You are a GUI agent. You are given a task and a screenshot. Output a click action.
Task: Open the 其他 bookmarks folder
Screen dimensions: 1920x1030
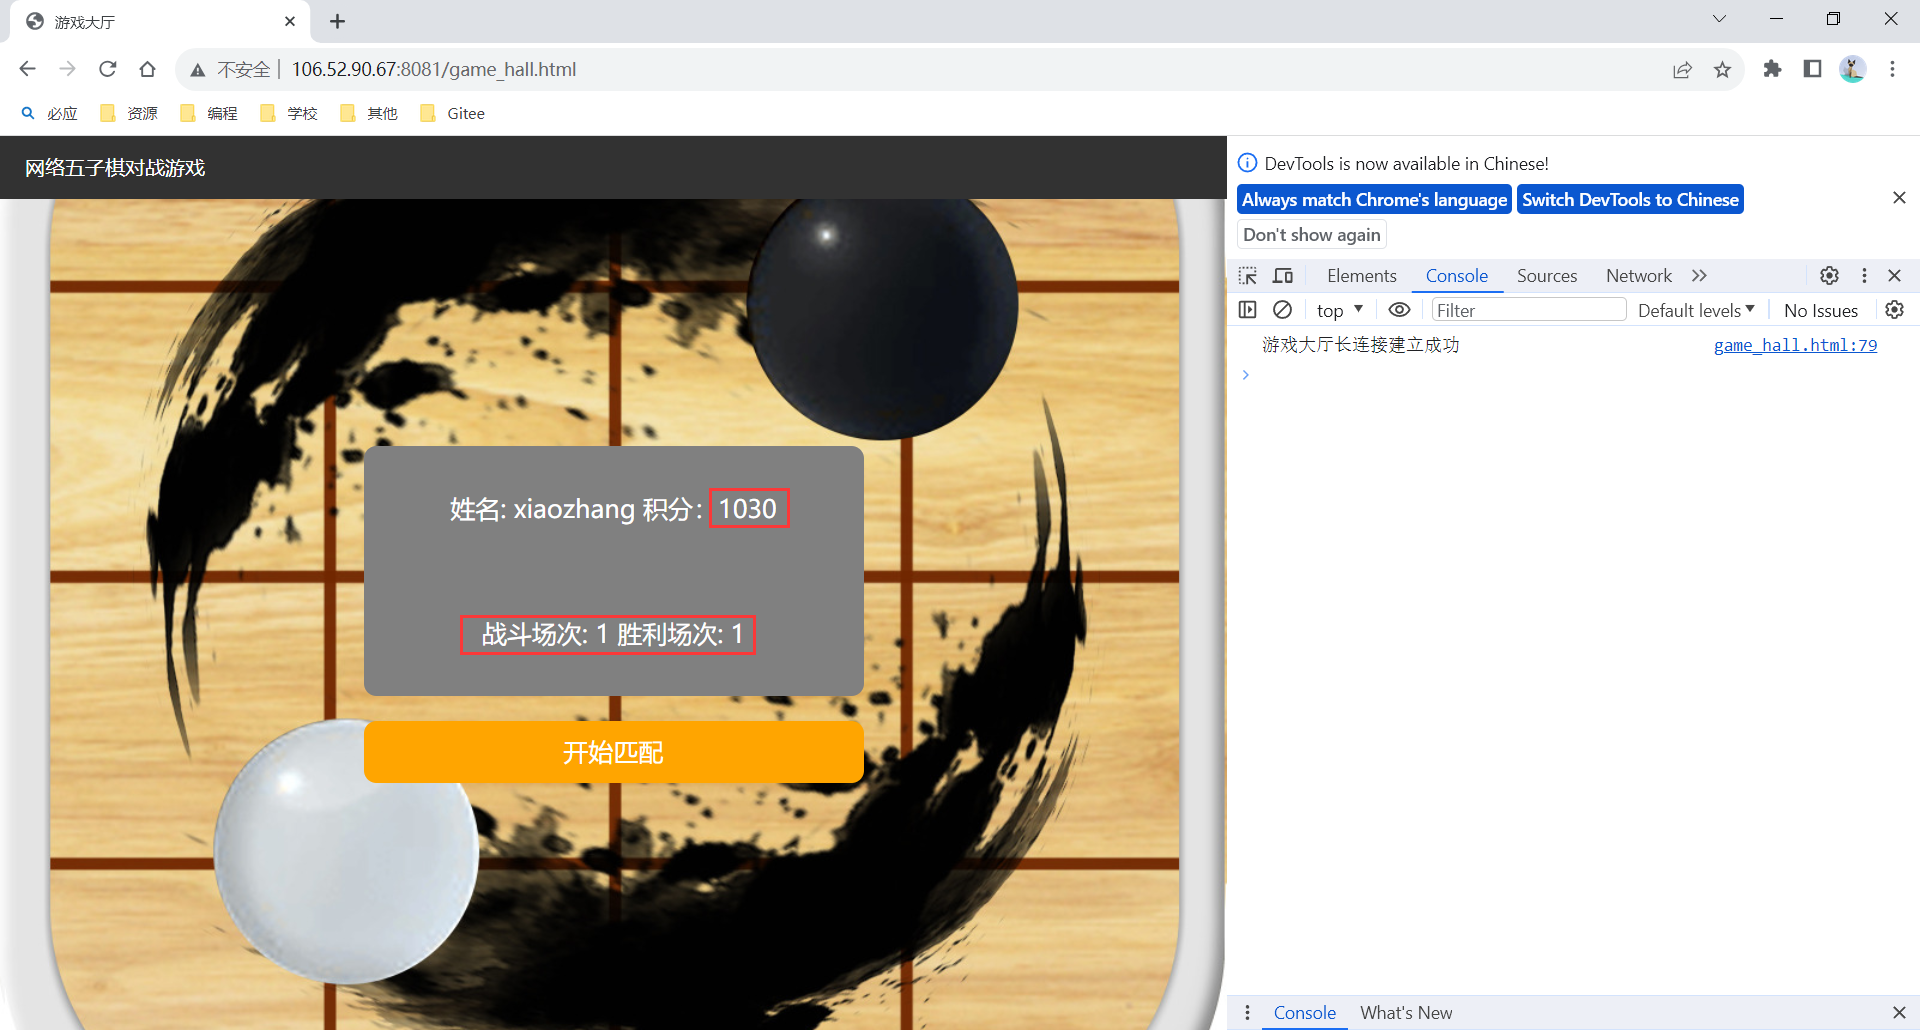pos(369,114)
